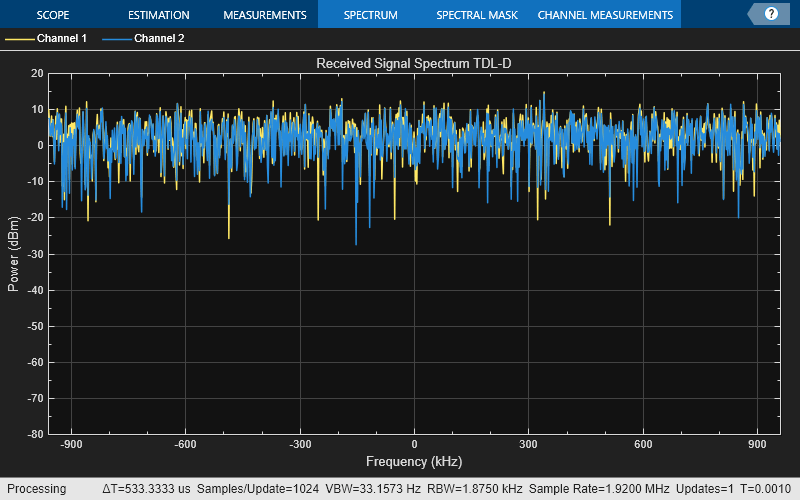Screen dimensions: 800x500
Task: Click the plot title Received Signal Spectrum TDL-D
Action: (414, 63)
